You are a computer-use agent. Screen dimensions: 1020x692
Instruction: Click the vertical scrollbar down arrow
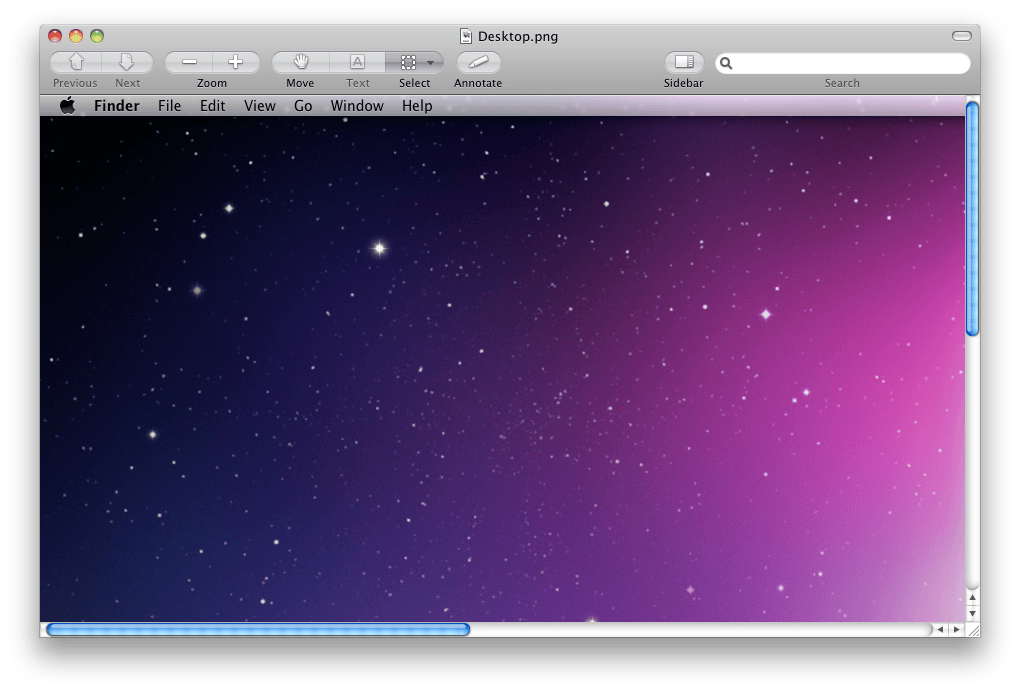972,613
